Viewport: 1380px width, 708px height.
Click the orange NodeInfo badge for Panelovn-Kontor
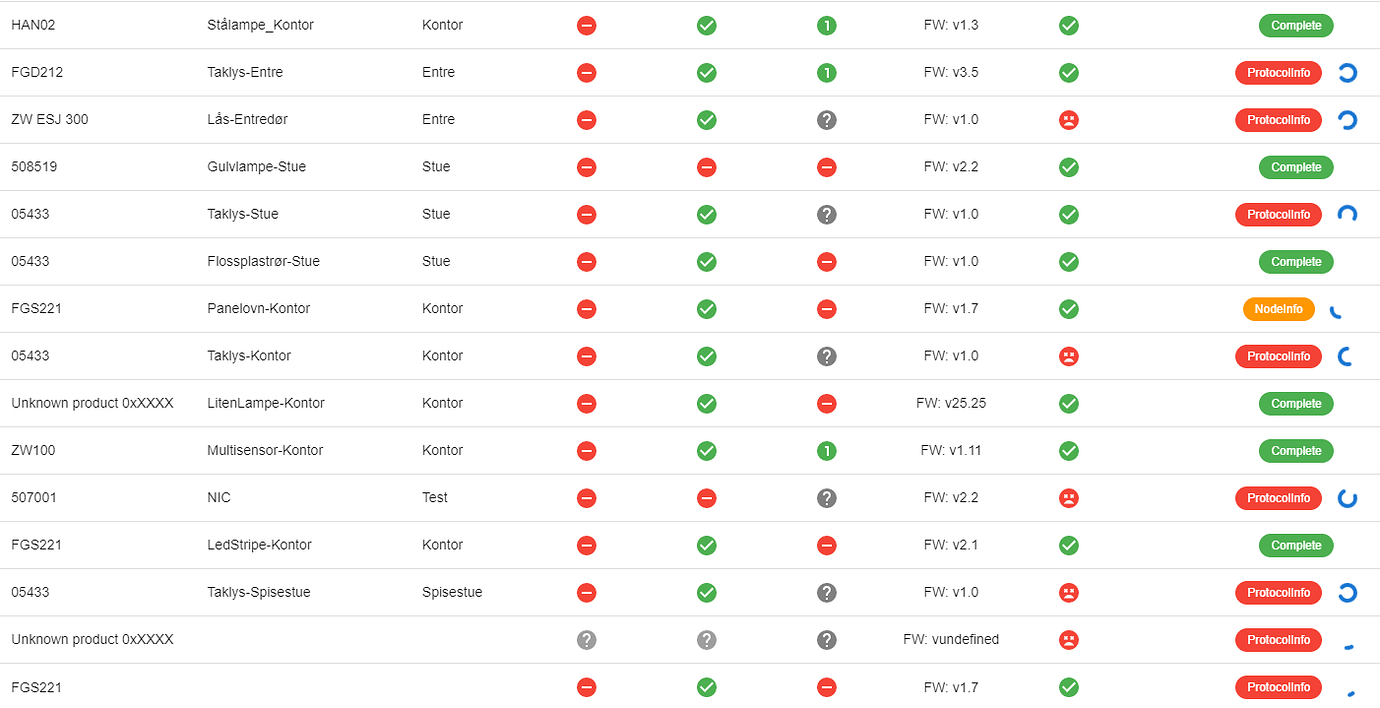tap(1279, 309)
